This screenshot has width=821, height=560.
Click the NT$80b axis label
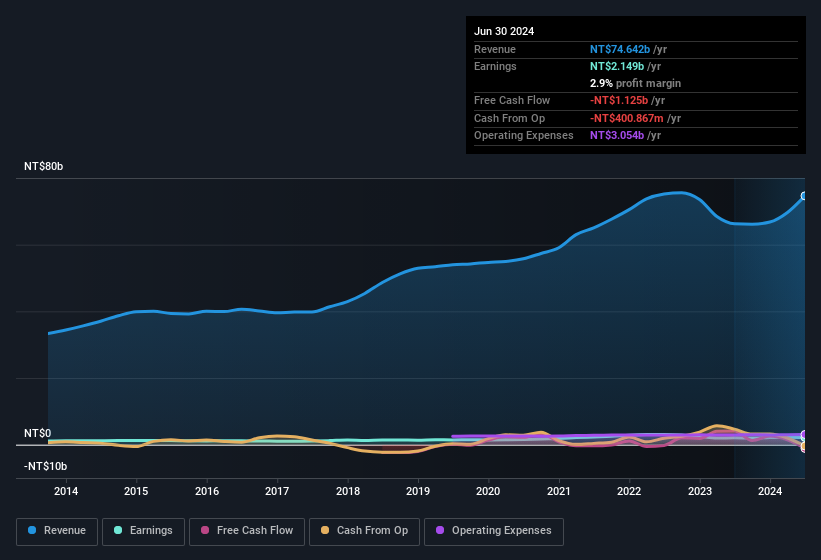click(43, 166)
